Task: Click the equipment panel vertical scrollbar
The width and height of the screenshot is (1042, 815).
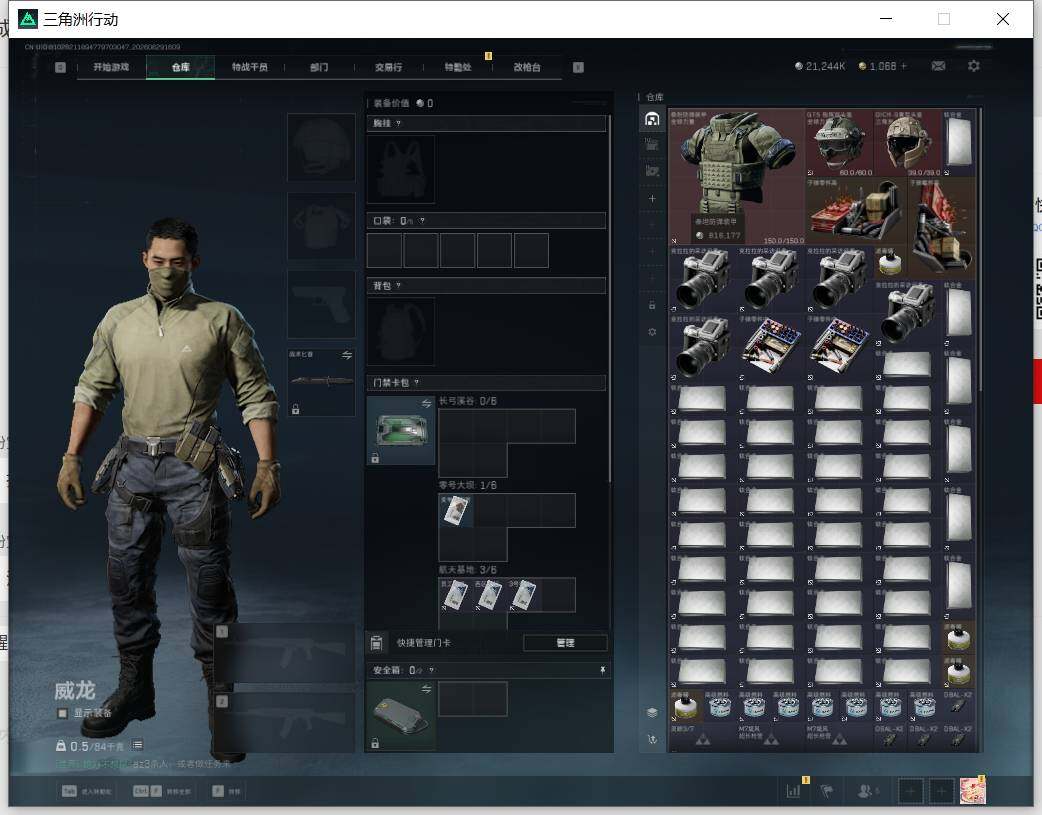Action: [609, 299]
